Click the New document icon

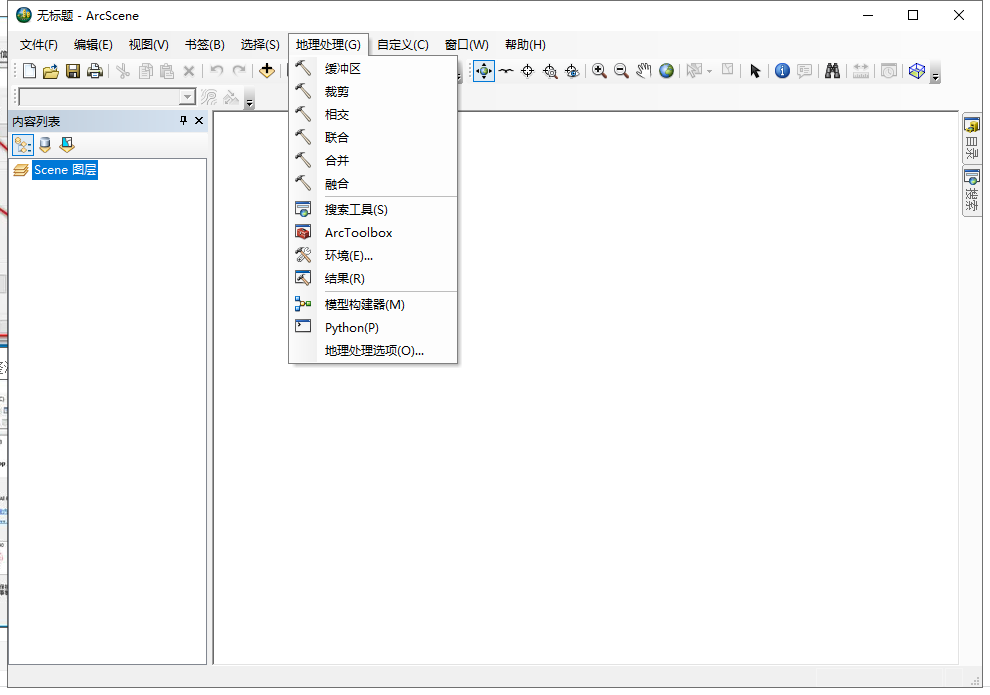(29, 71)
